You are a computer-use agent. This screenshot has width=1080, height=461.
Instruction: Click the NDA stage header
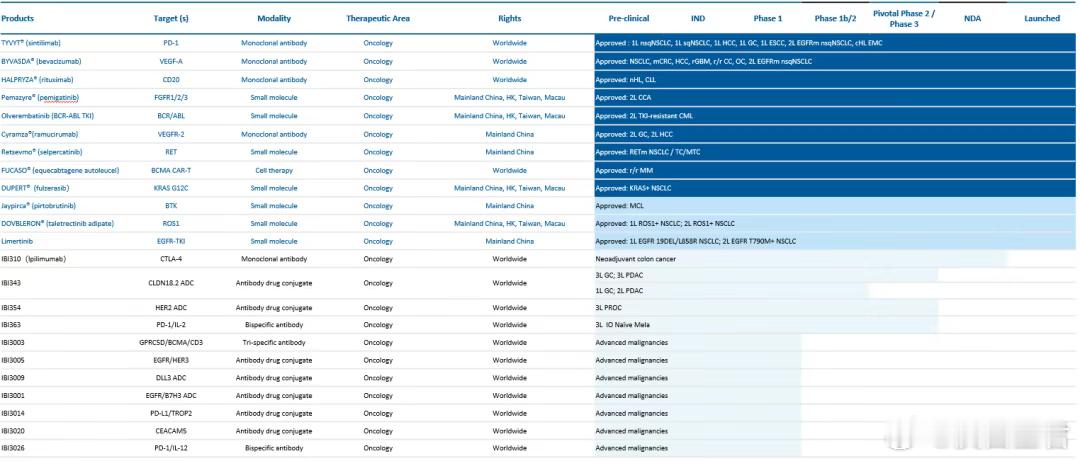click(973, 19)
